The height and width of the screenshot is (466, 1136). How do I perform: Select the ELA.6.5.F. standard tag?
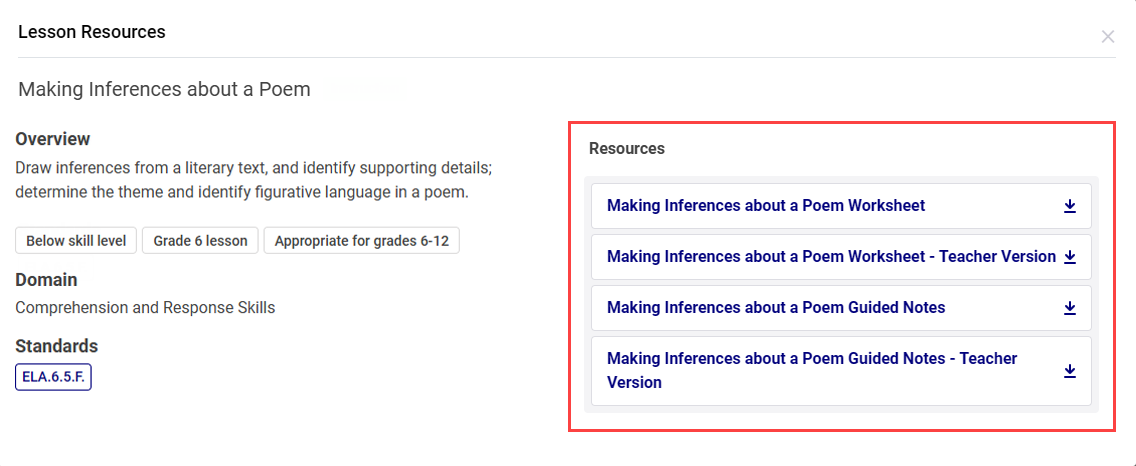coord(53,377)
